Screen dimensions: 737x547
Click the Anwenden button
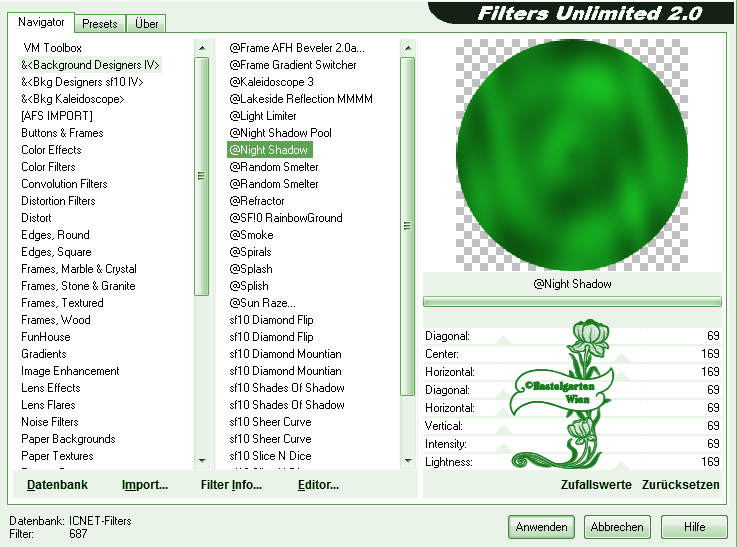click(541, 527)
